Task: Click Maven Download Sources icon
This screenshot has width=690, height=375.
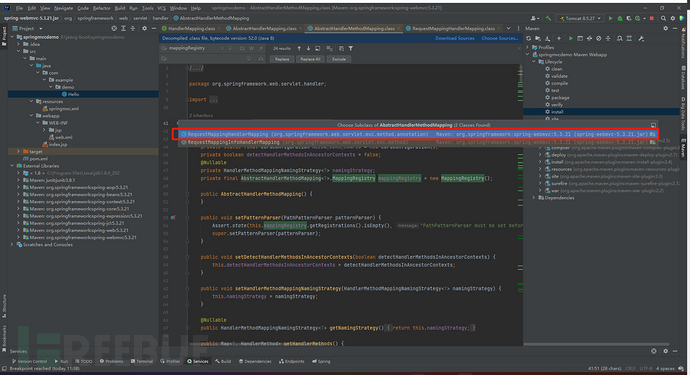Action: pyautogui.click(x=547, y=38)
